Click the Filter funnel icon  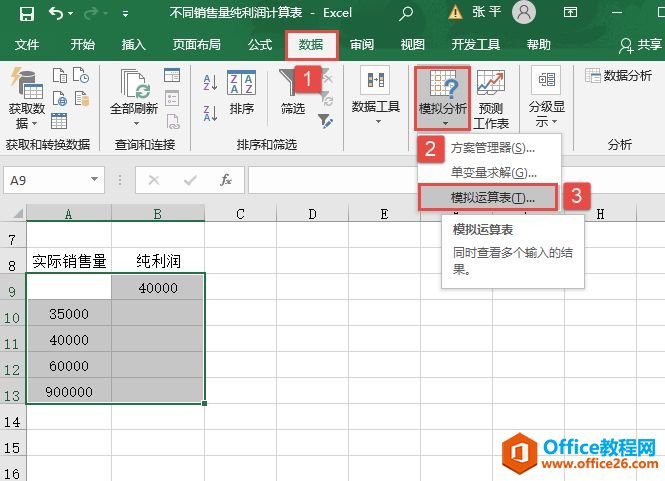click(x=292, y=92)
